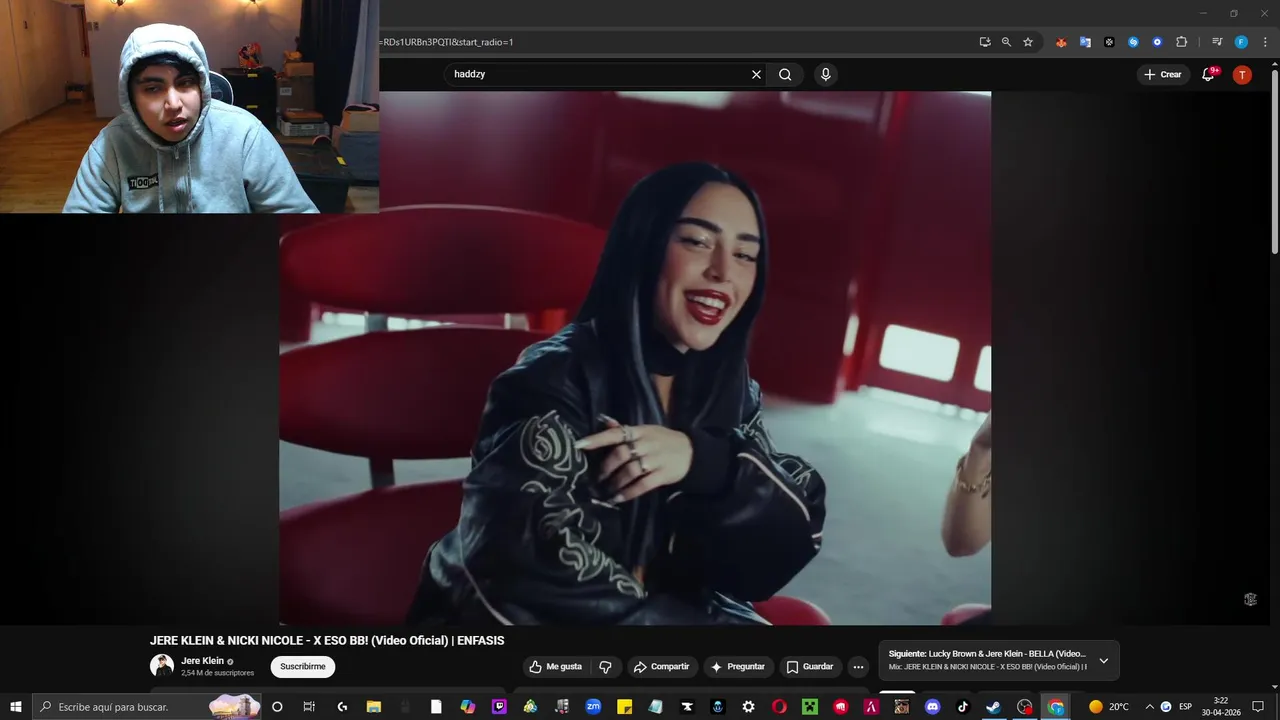Click the 'Siguiente: Lucky Brown & Jere Klein' text
This screenshot has width=1280, height=720.
click(987, 654)
